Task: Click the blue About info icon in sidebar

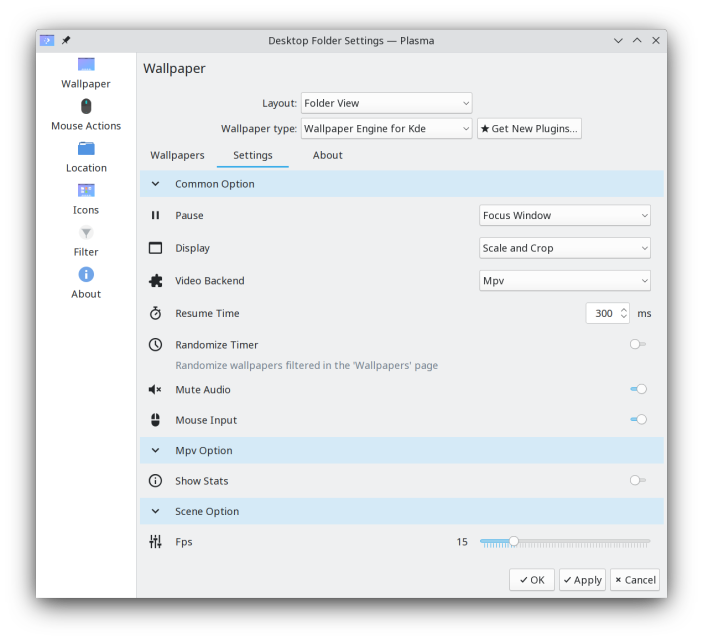Action: (x=86, y=274)
